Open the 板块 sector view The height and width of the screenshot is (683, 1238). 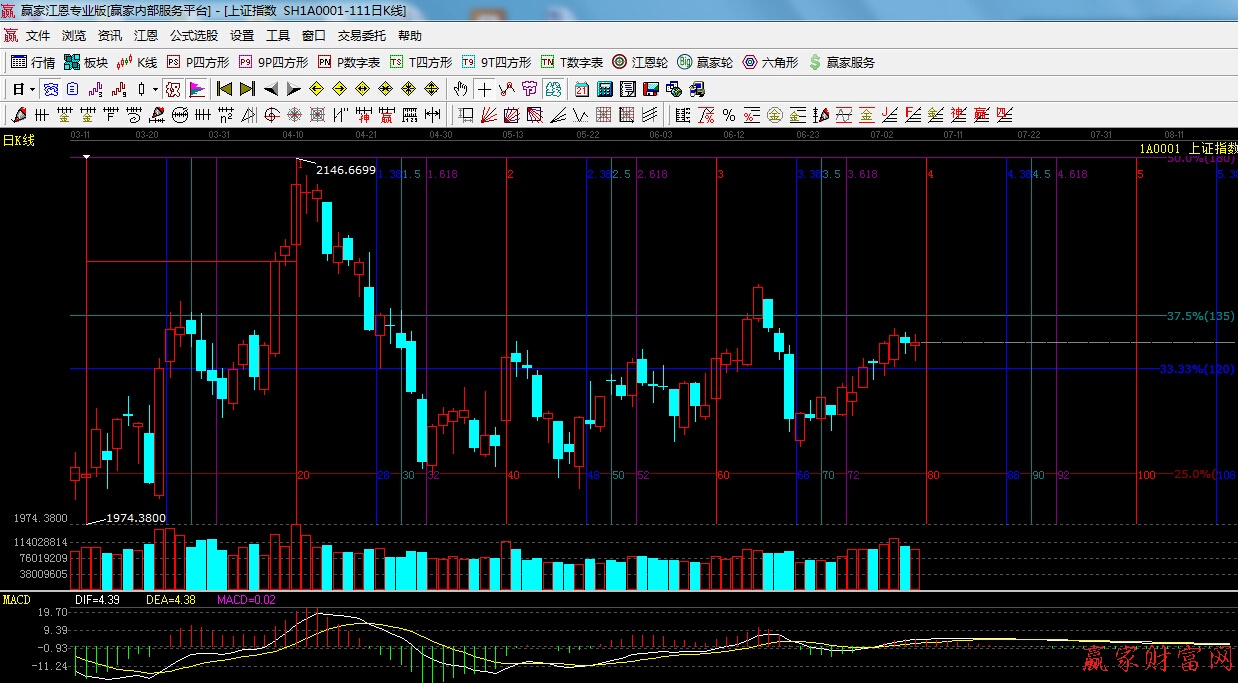tap(84, 62)
